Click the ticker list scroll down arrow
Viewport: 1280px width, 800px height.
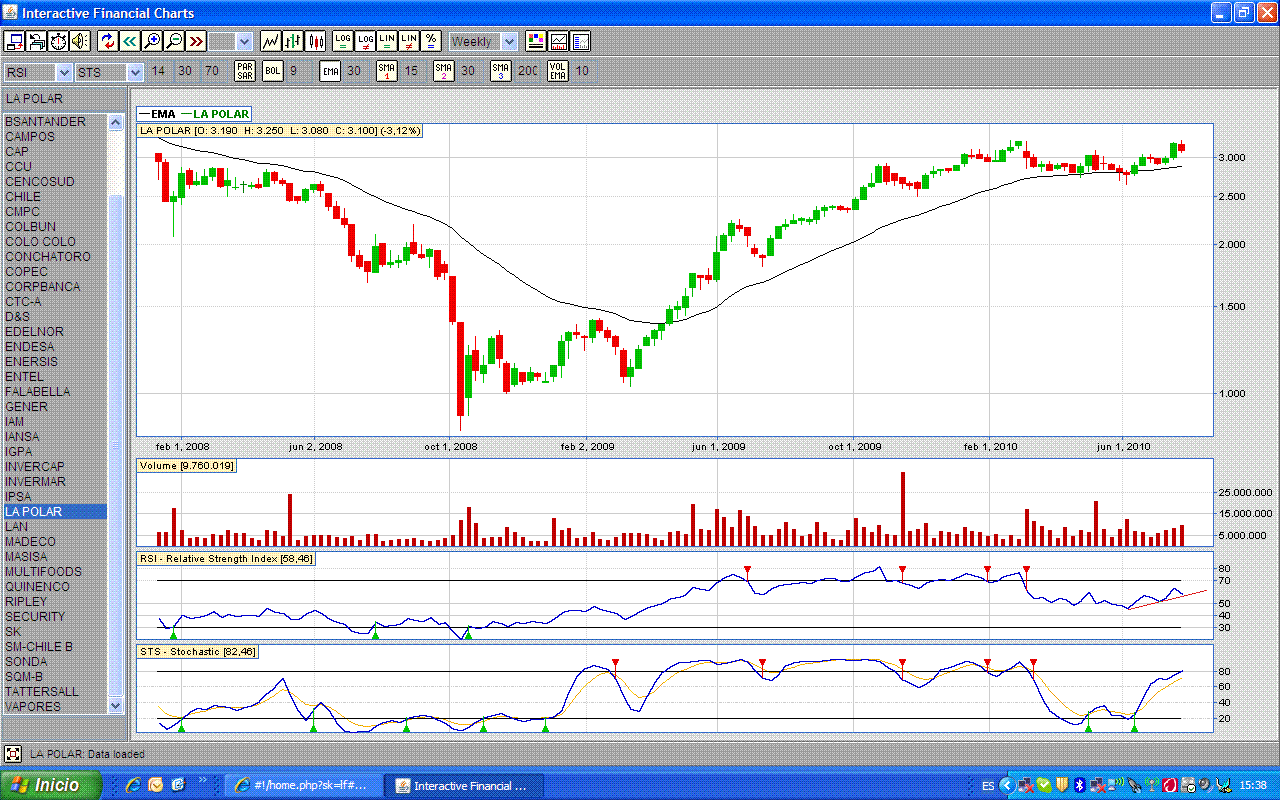point(116,705)
